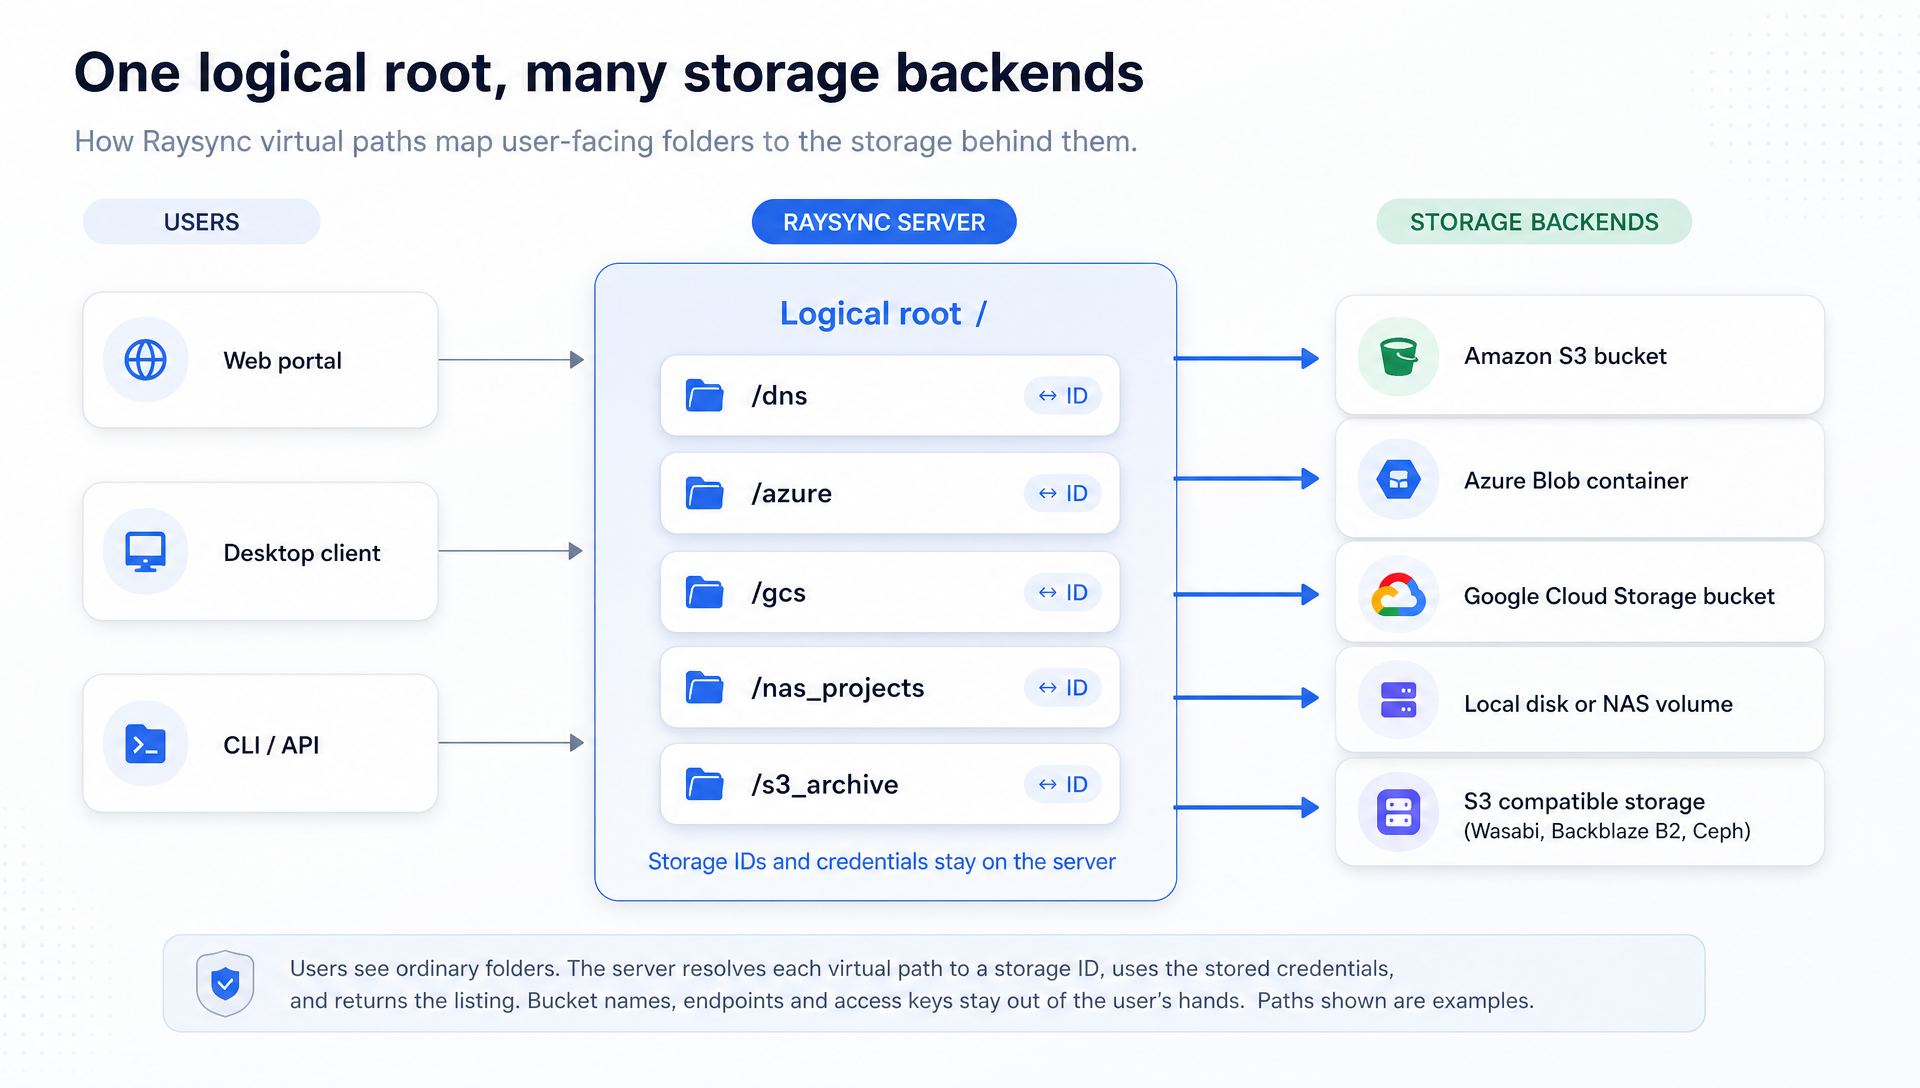
Task: Click '(Wasabi, Backblaze B2, Ceph)' text
Action: coord(1607,831)
